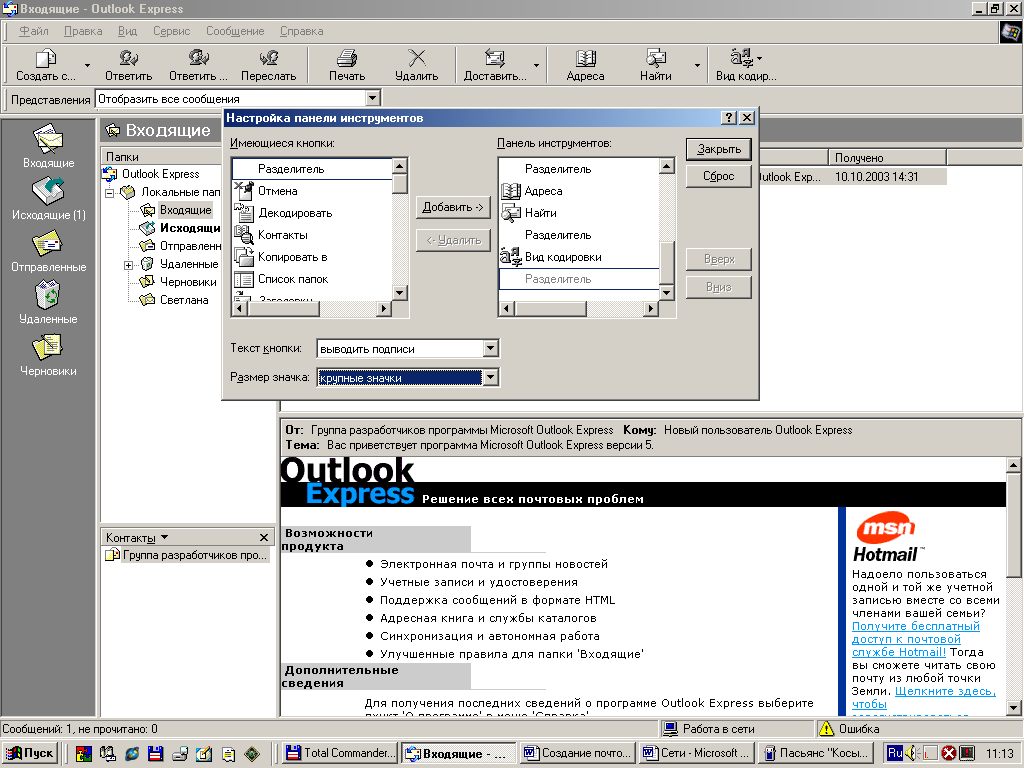
Task: Switch to Total Commander in taskbar
Action: coord(341,753)
